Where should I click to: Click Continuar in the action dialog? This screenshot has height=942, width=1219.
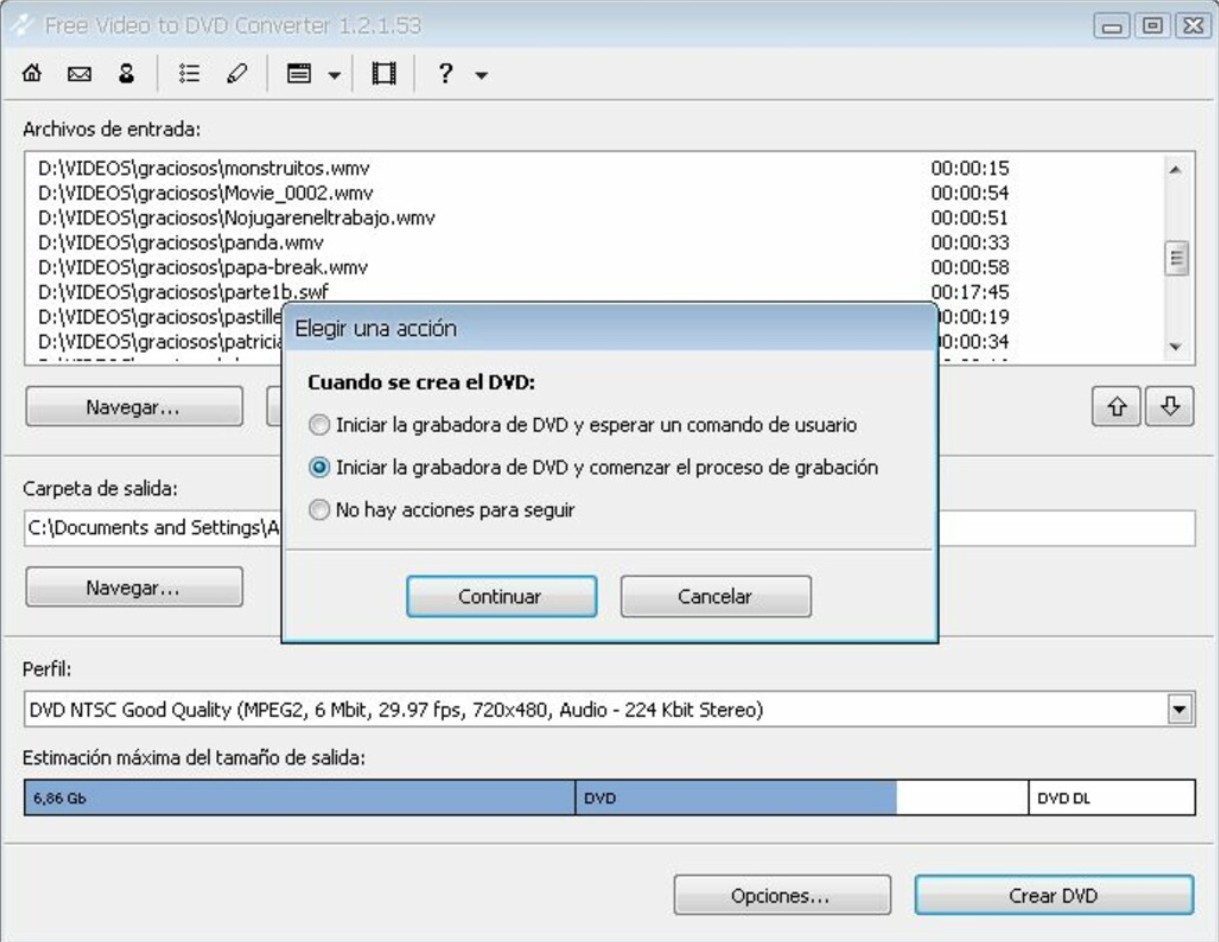point(500,596)
